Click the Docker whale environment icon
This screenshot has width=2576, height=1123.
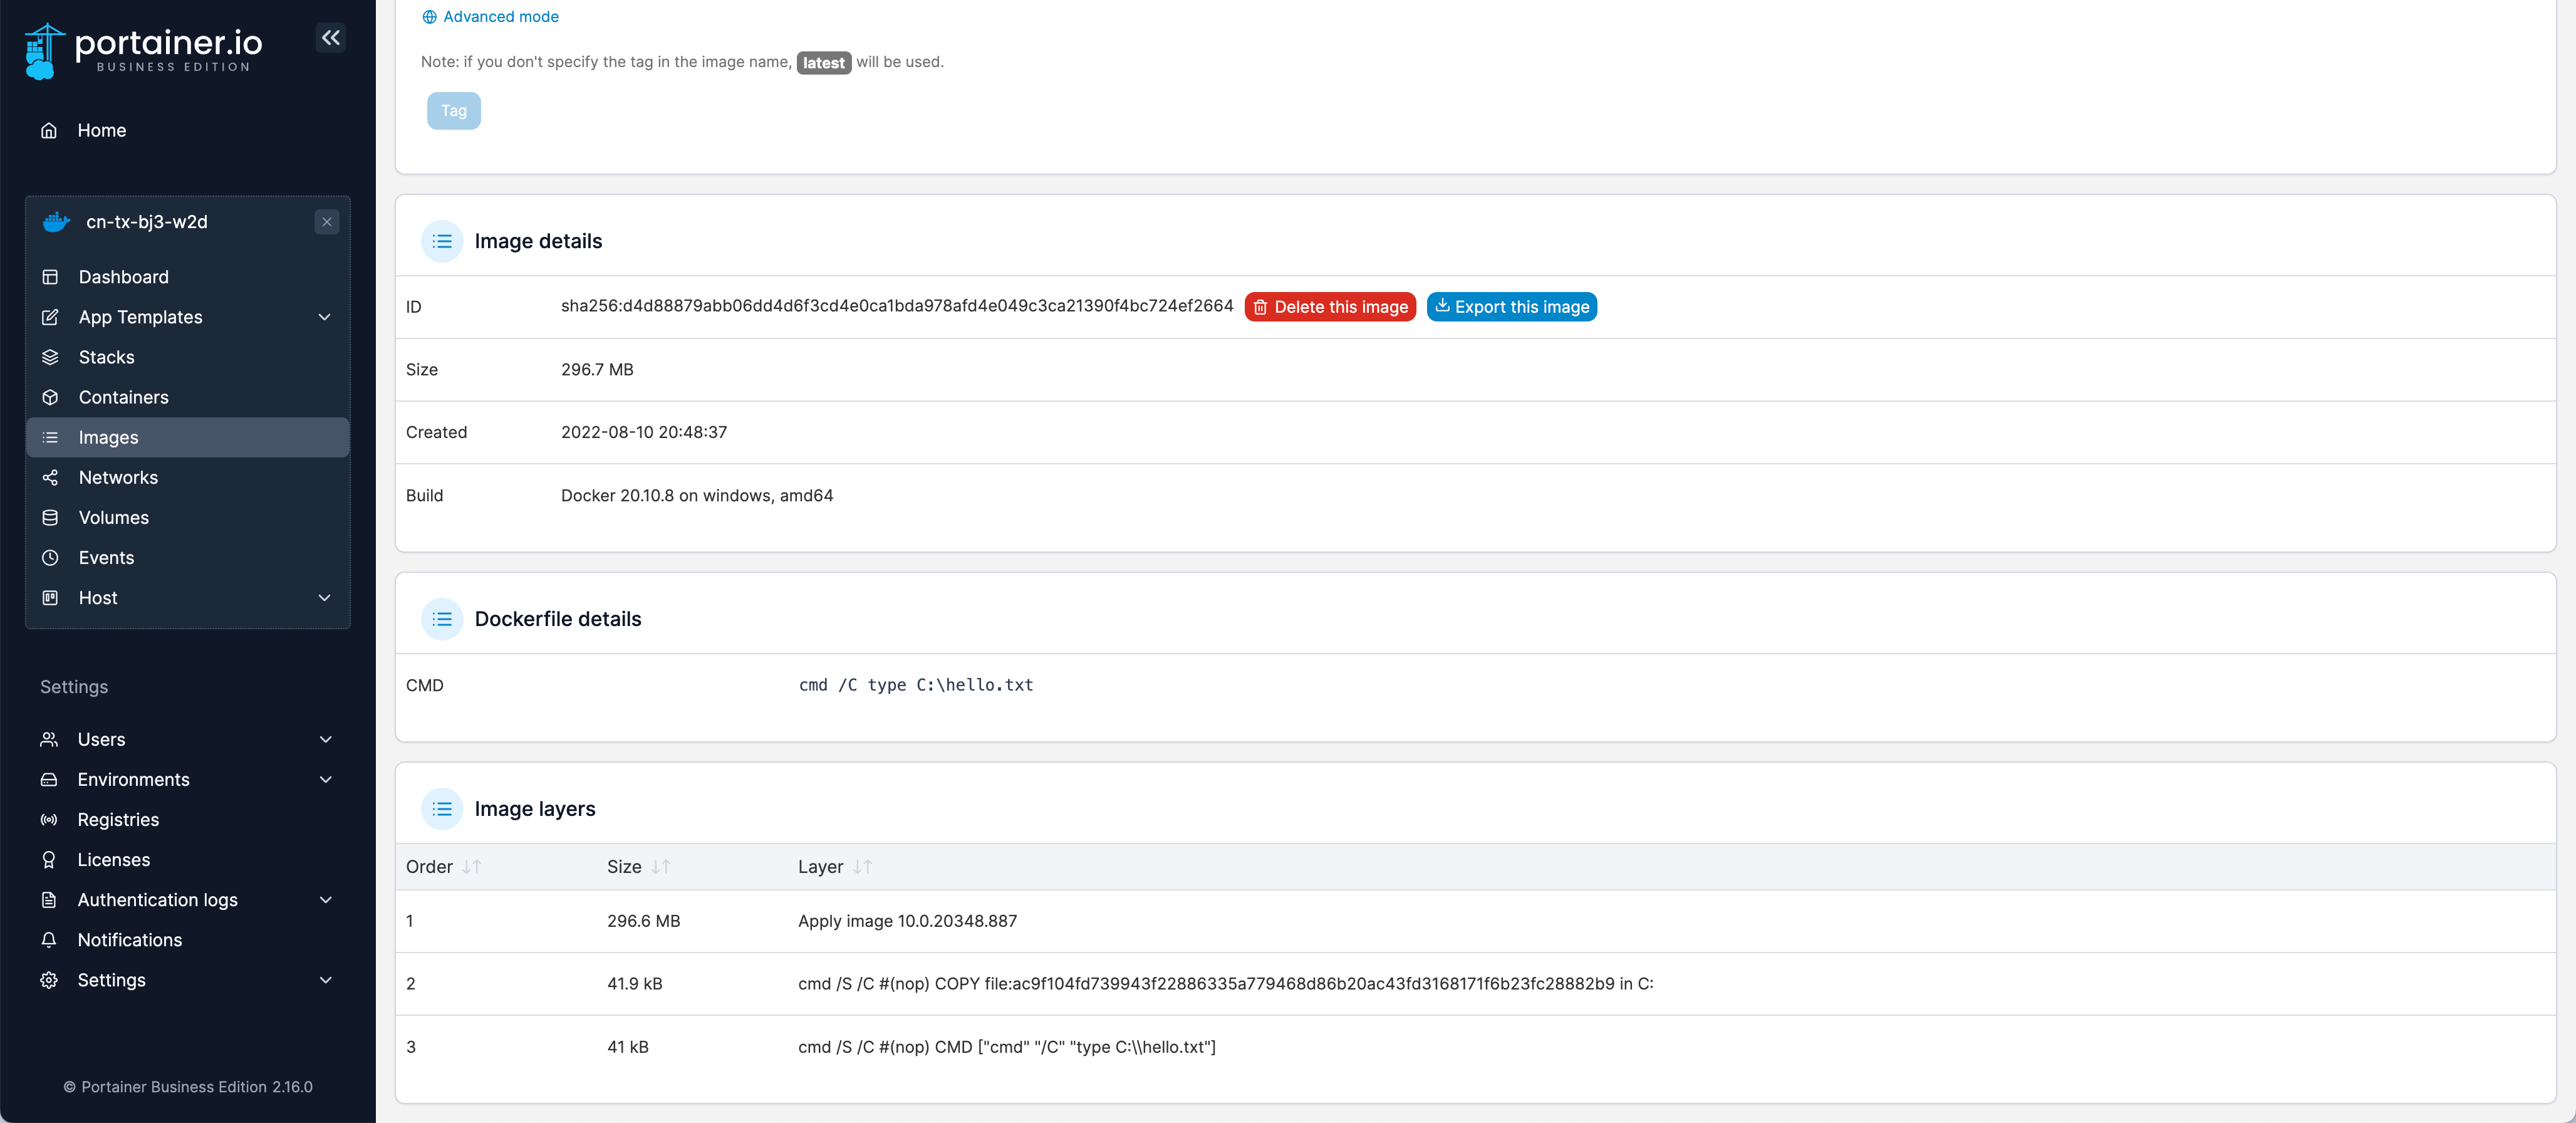pos(56,222)
